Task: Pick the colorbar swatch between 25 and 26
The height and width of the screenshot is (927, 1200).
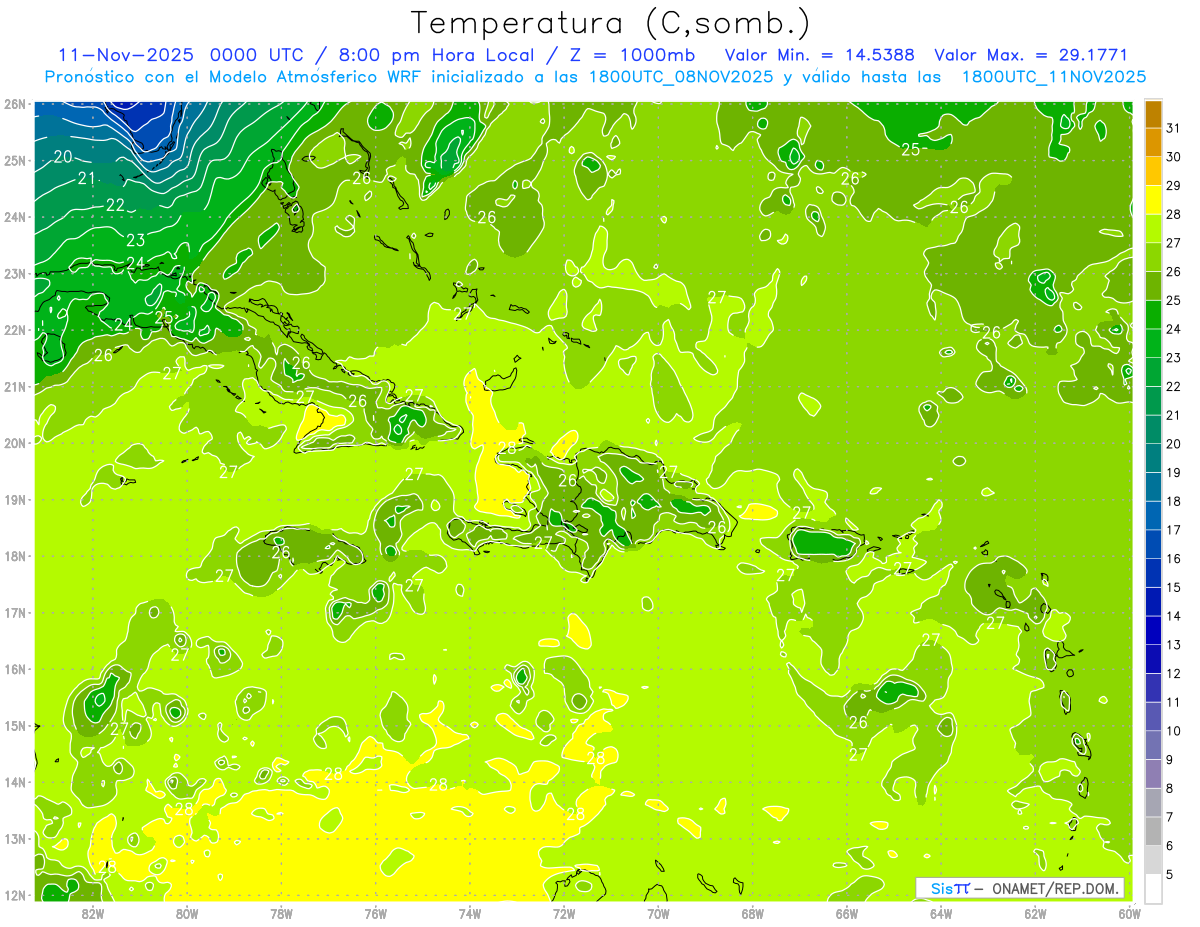Action: click(1154, 286)
